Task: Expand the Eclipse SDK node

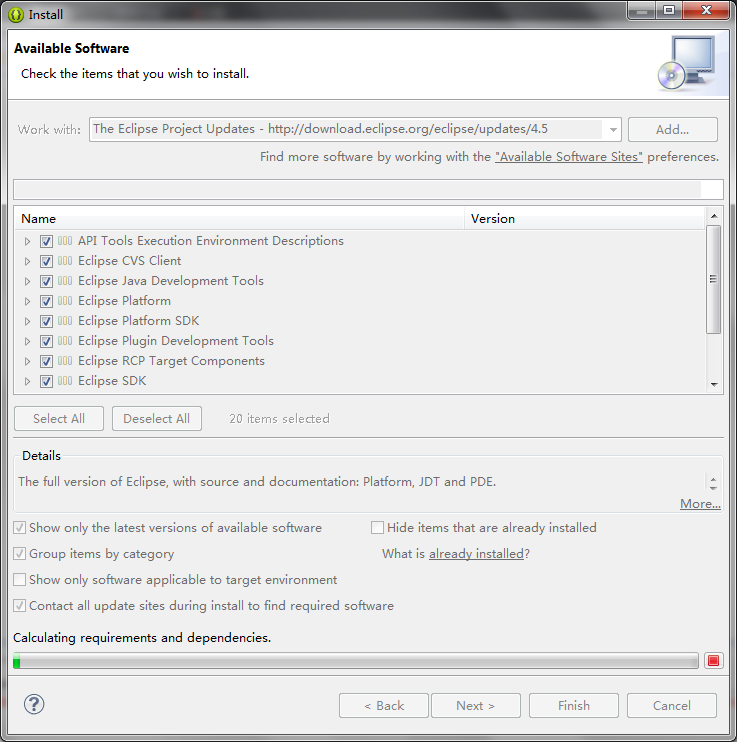Action: pyautogui.click(x=27, y=381)
